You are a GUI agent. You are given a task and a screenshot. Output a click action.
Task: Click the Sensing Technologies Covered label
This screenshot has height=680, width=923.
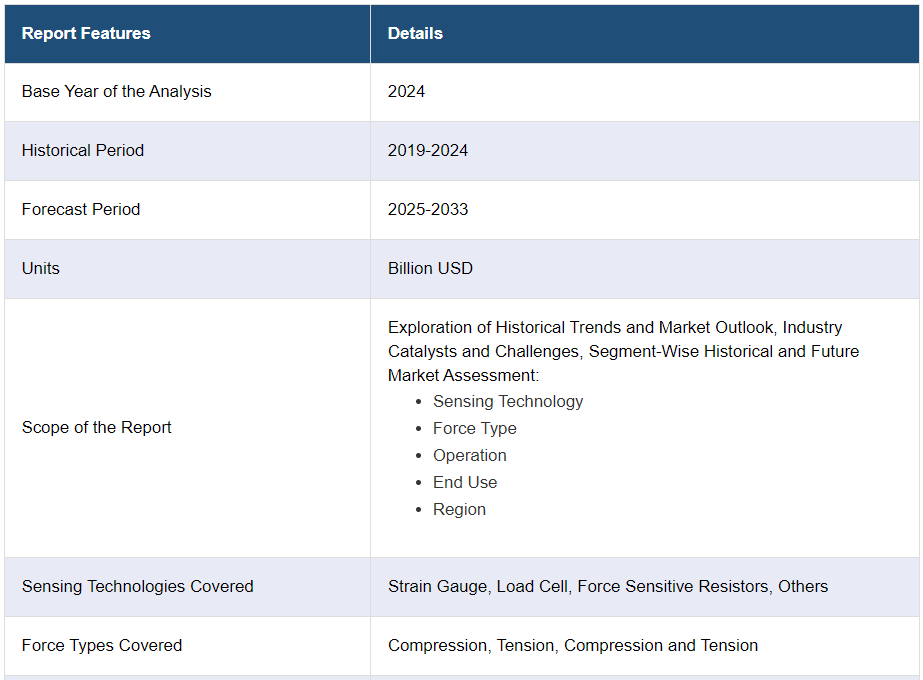(138, 587)
